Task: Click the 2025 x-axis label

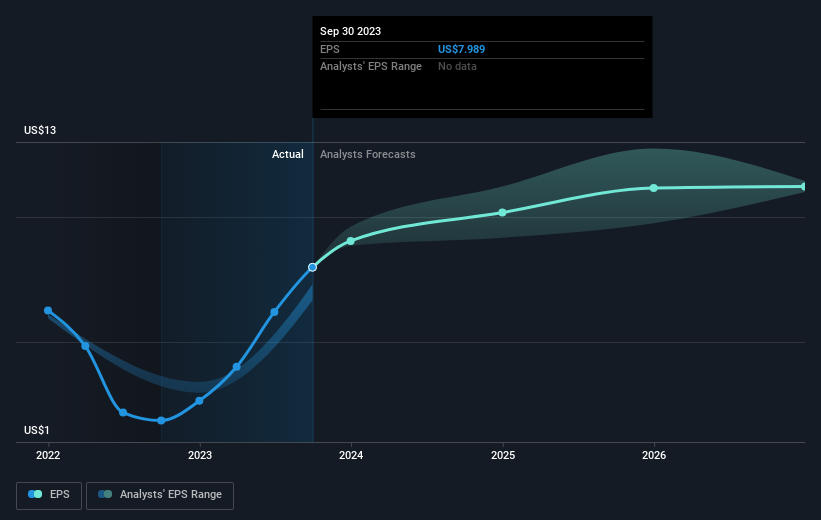Action: (503, 455)
